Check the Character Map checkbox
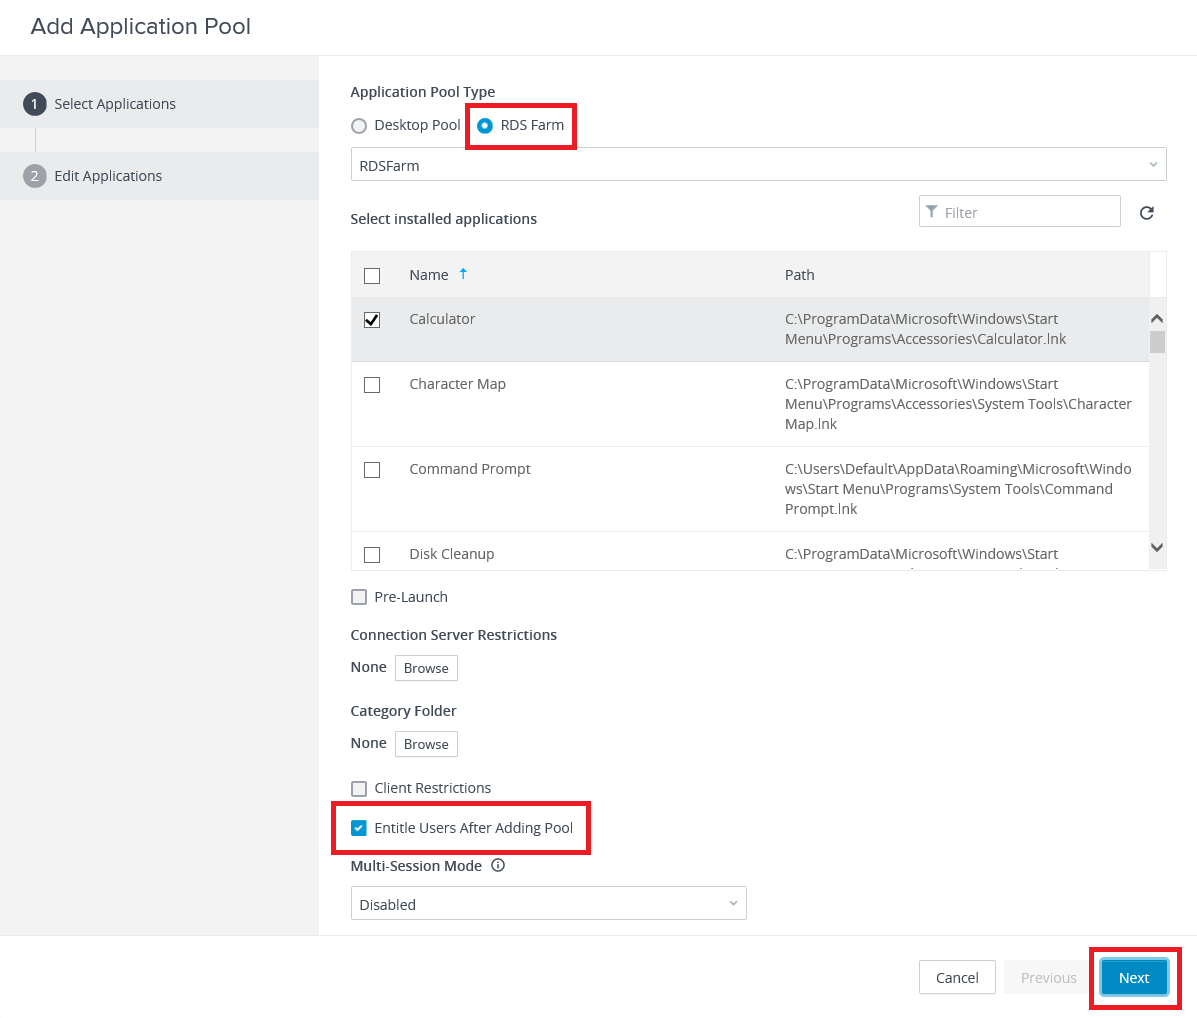This screenshot has height=1018, width=1197. 372,385
